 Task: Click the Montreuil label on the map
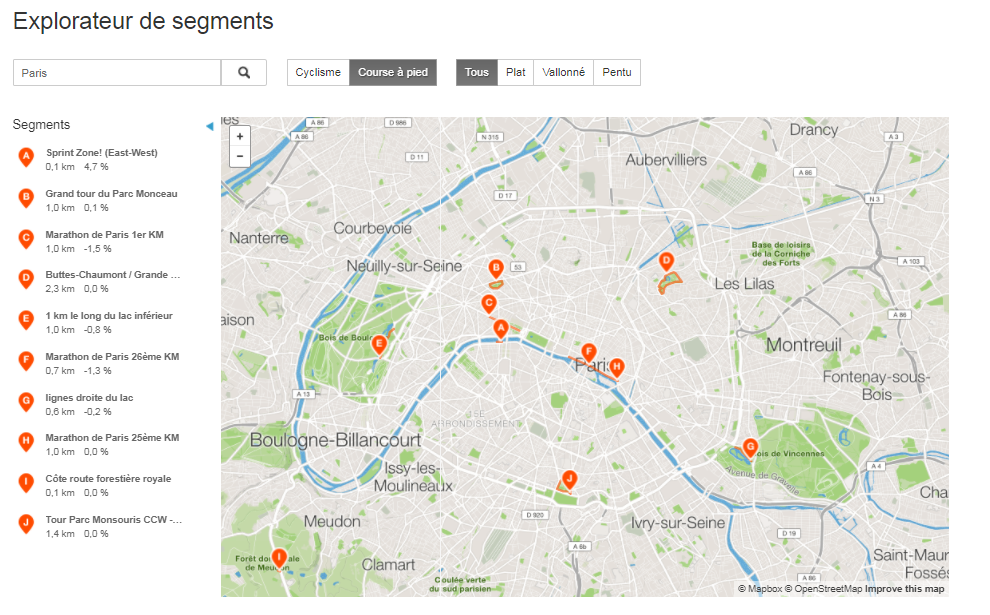tap(804, 345)
